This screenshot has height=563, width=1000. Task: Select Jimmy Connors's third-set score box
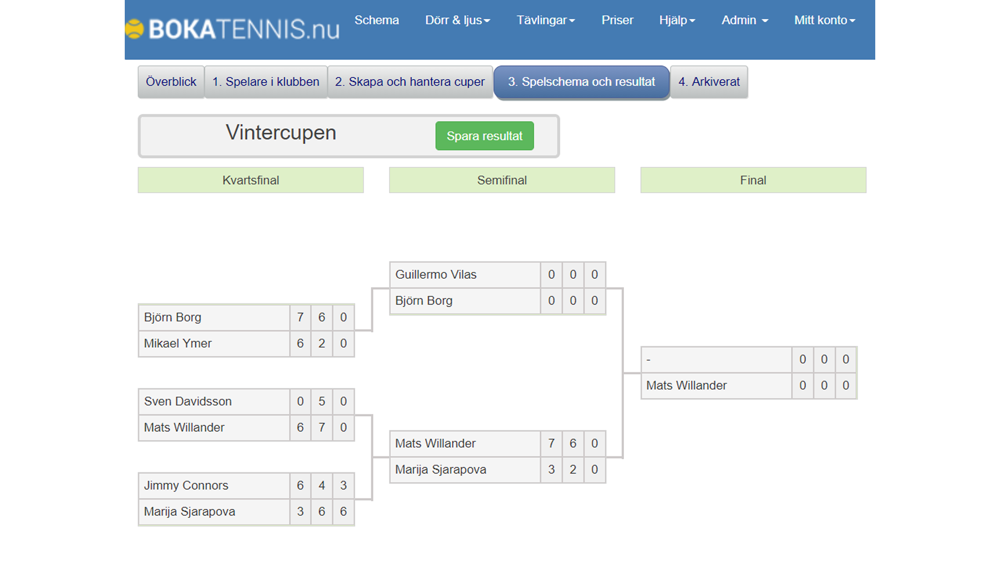click(x=343, y=486)
